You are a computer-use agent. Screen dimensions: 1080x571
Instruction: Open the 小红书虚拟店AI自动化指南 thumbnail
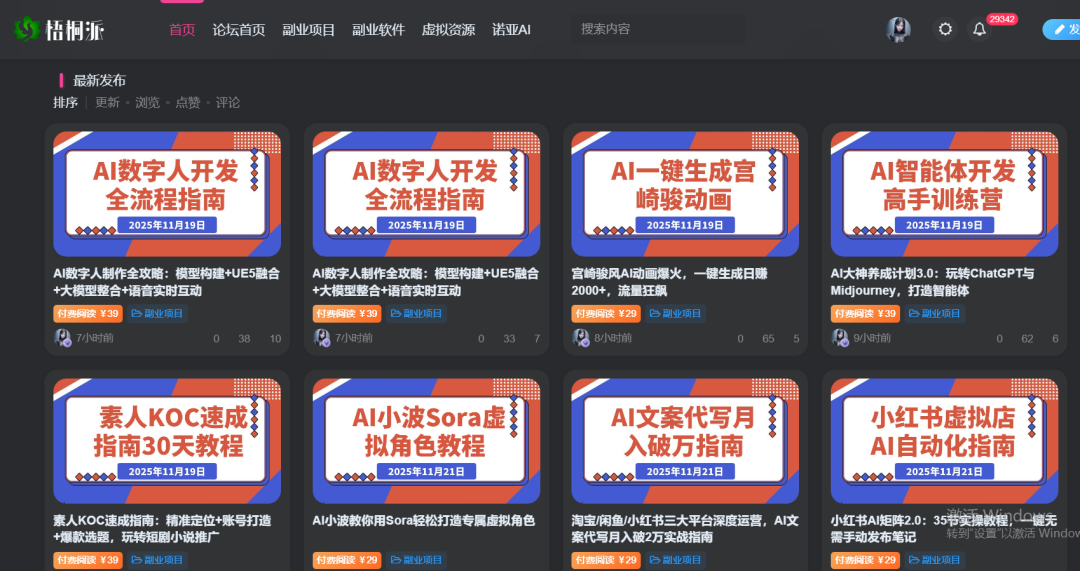click(944, 441)
